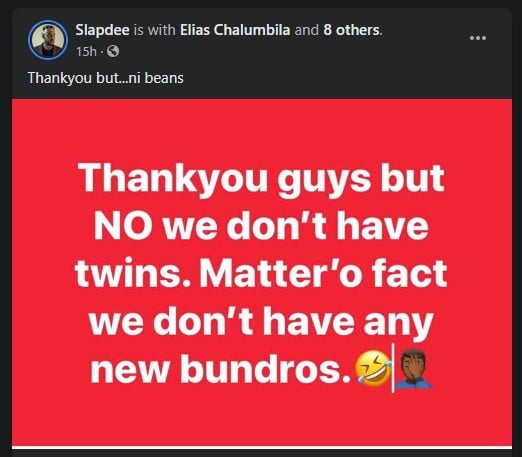Click the "NO we don't have" line
522x457 pixels.
point(261,226)
